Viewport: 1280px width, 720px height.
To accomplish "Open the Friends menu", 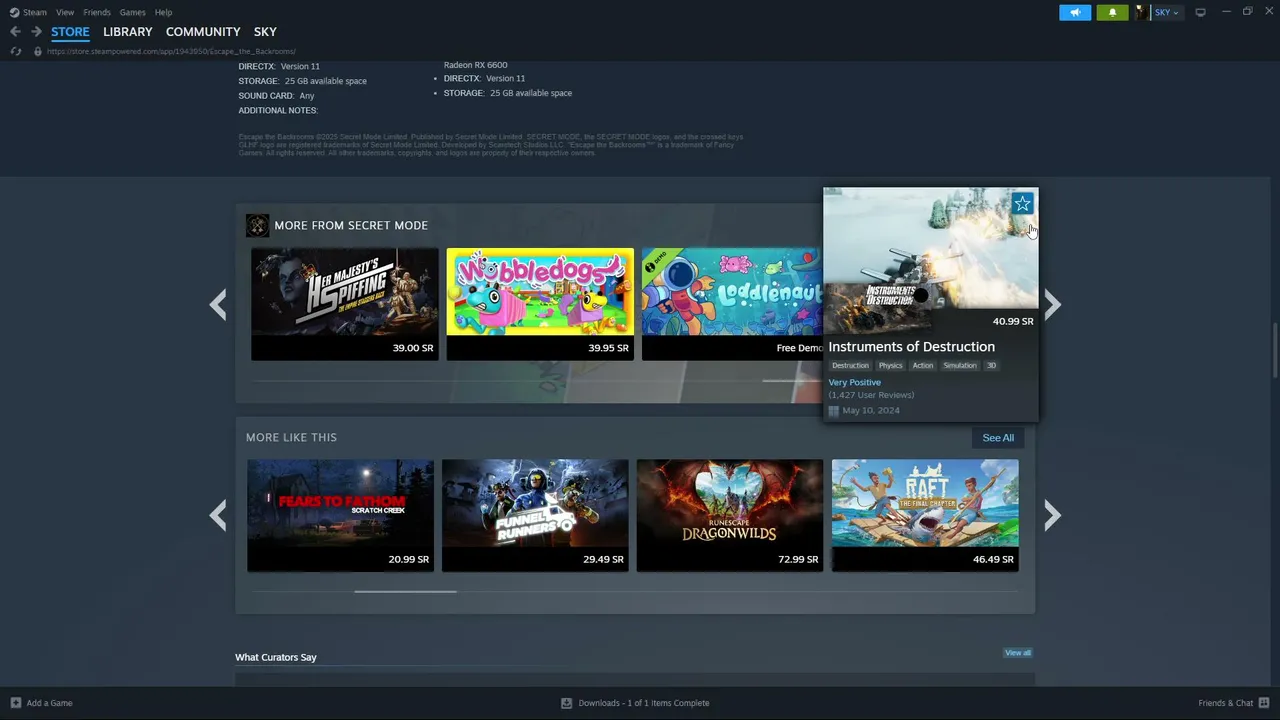I will tap(97, 12).
